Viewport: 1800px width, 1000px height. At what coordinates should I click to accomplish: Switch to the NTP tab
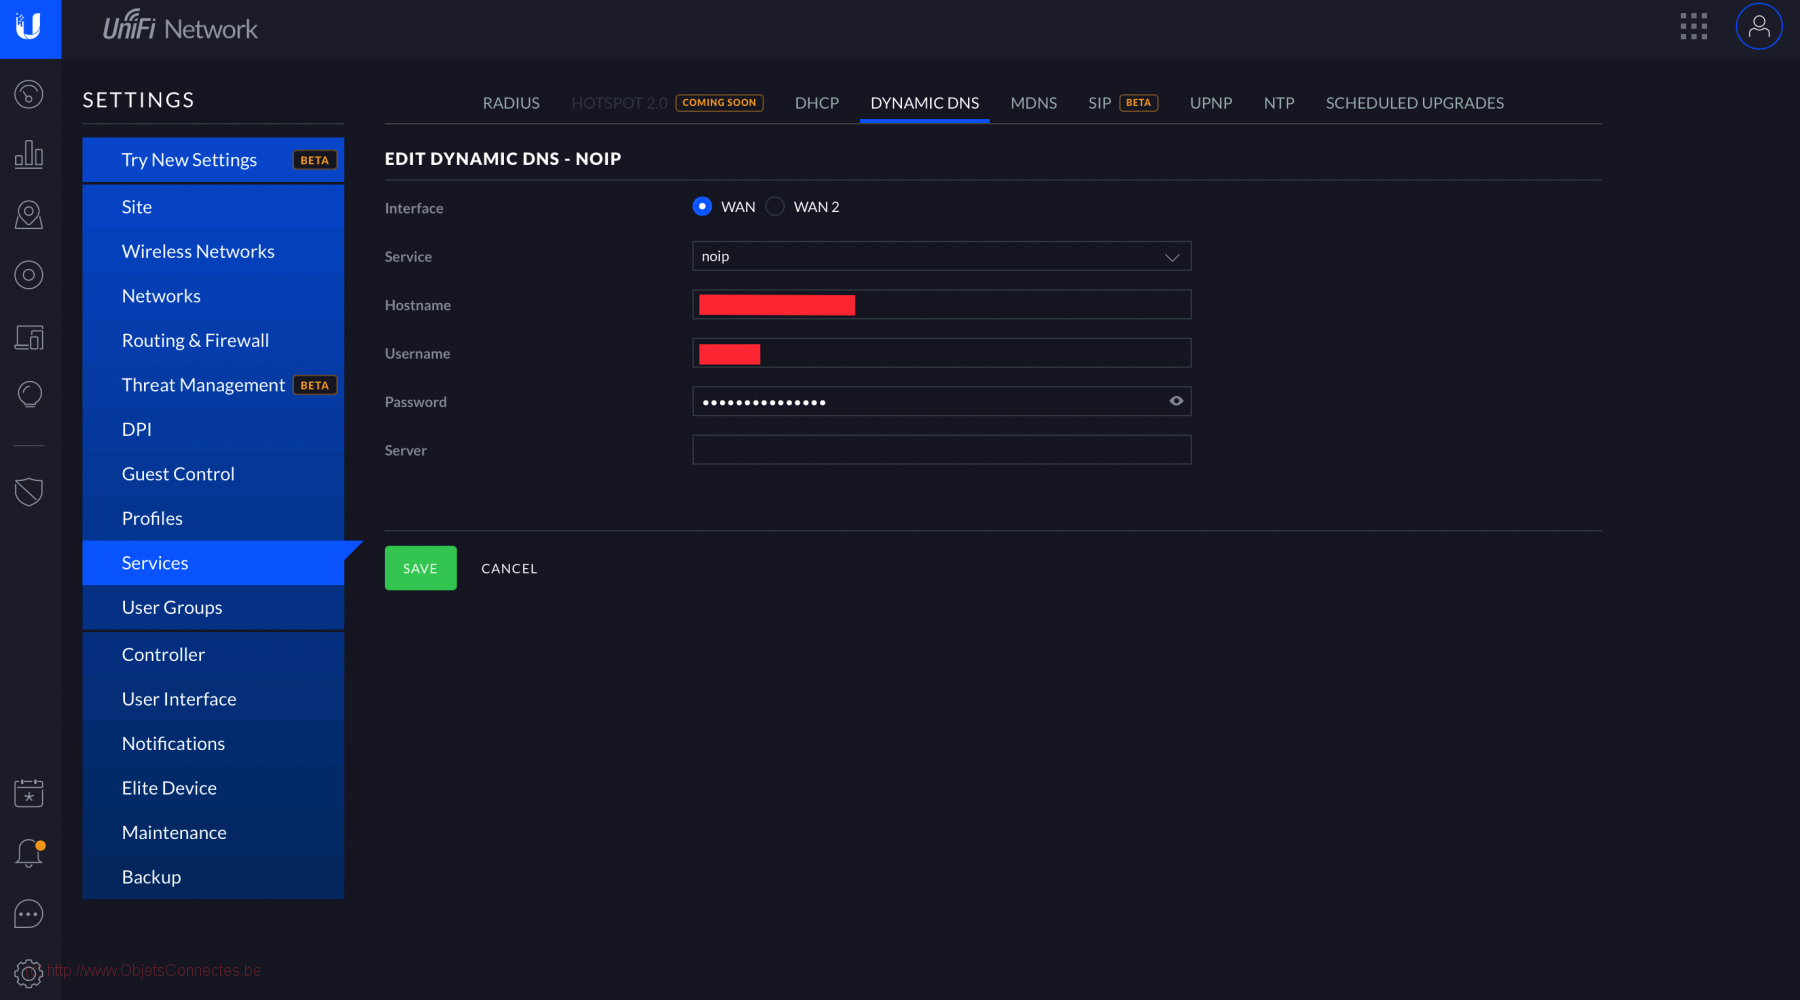tap(1279, 103)
